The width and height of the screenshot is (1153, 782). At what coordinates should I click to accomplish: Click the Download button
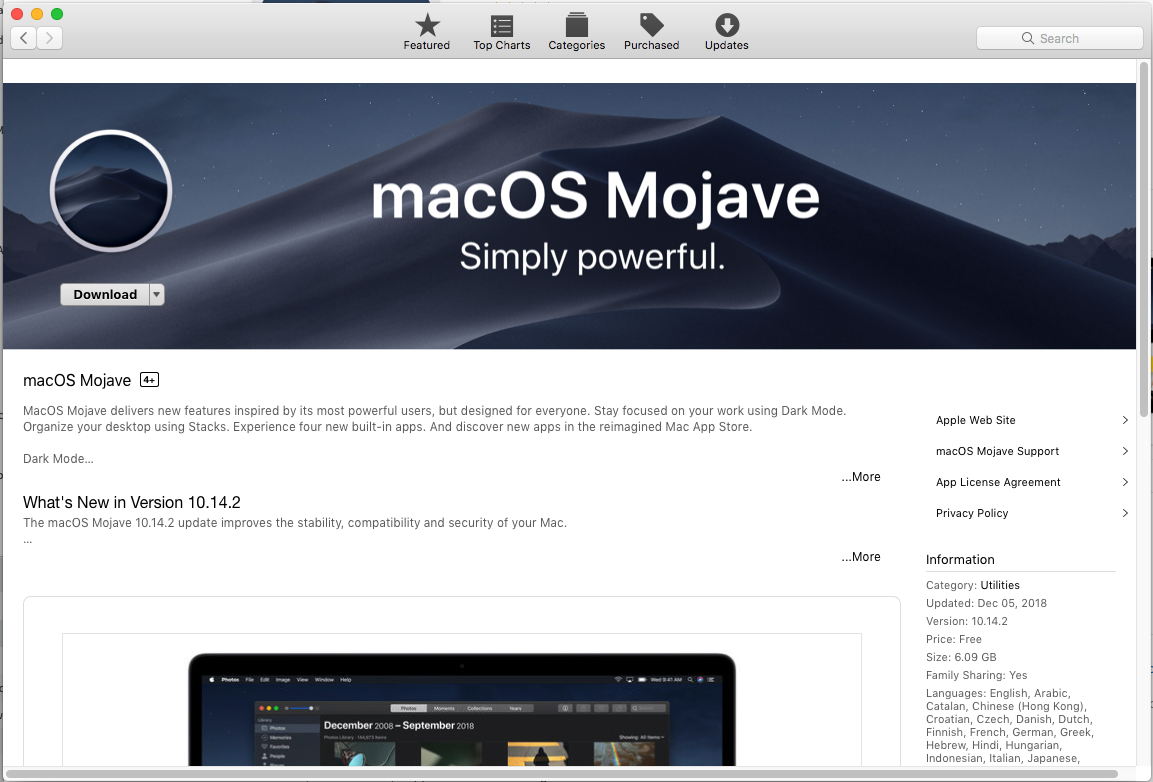point(105,294)
